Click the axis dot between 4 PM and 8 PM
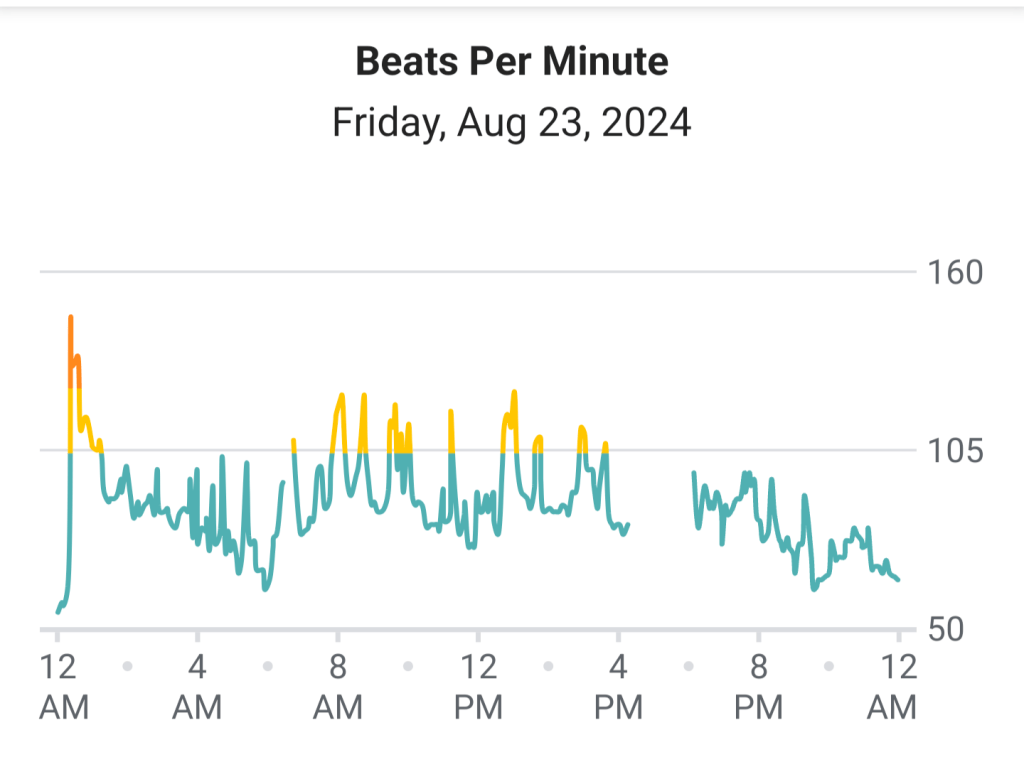This screenshot has height=762, width=1024. point(688,665)
